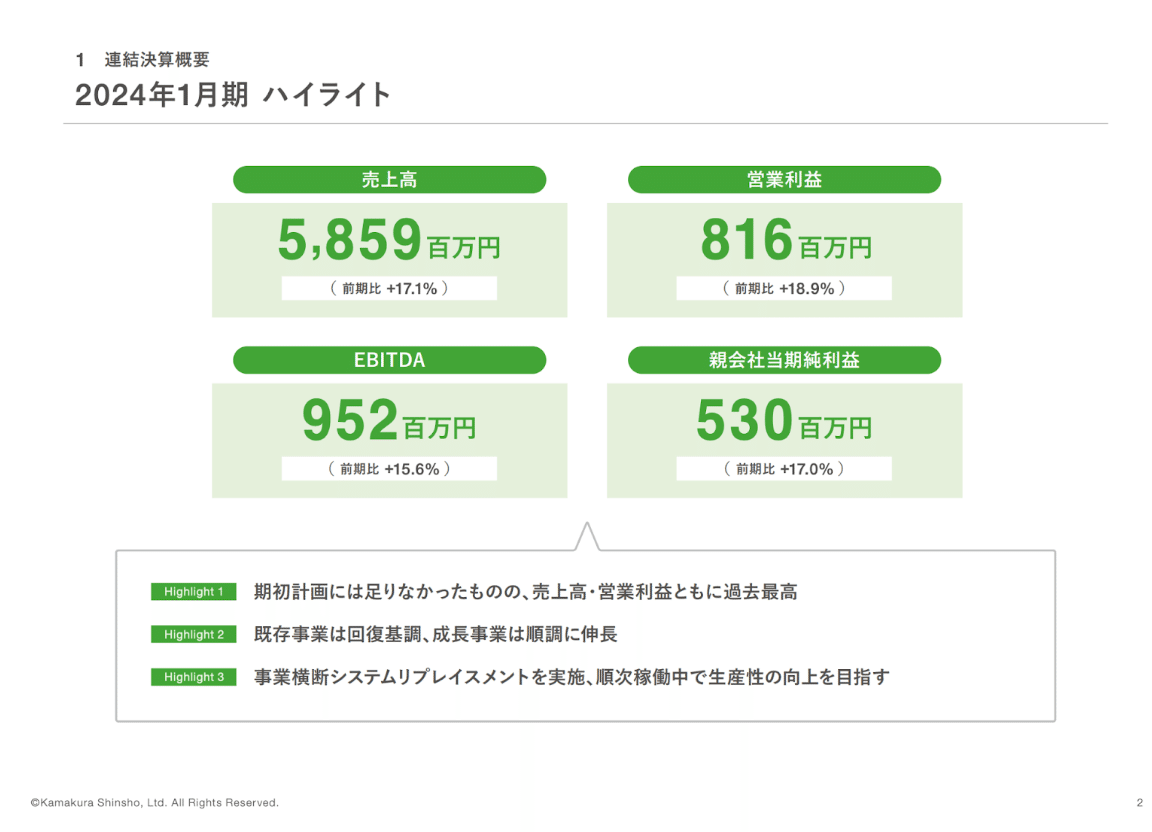Click the 530百万円 net income figure

click(x=784, y=421)
